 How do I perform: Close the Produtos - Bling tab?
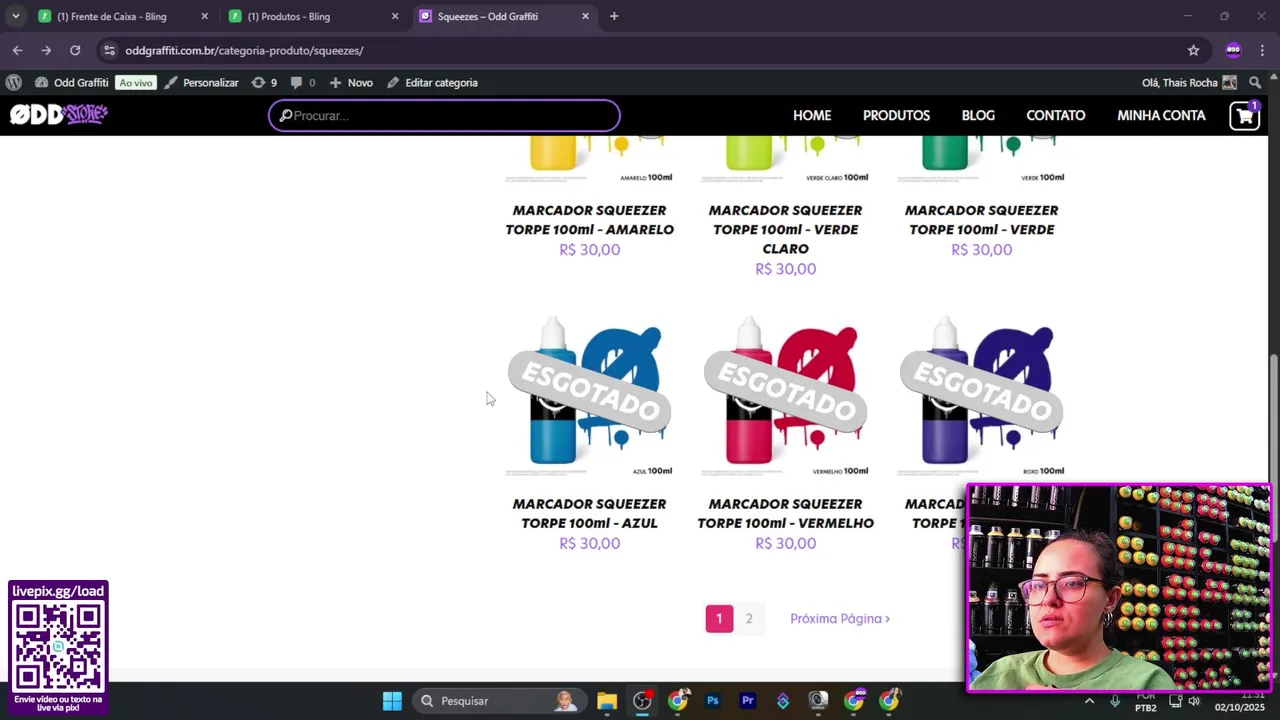coord(395,16)
